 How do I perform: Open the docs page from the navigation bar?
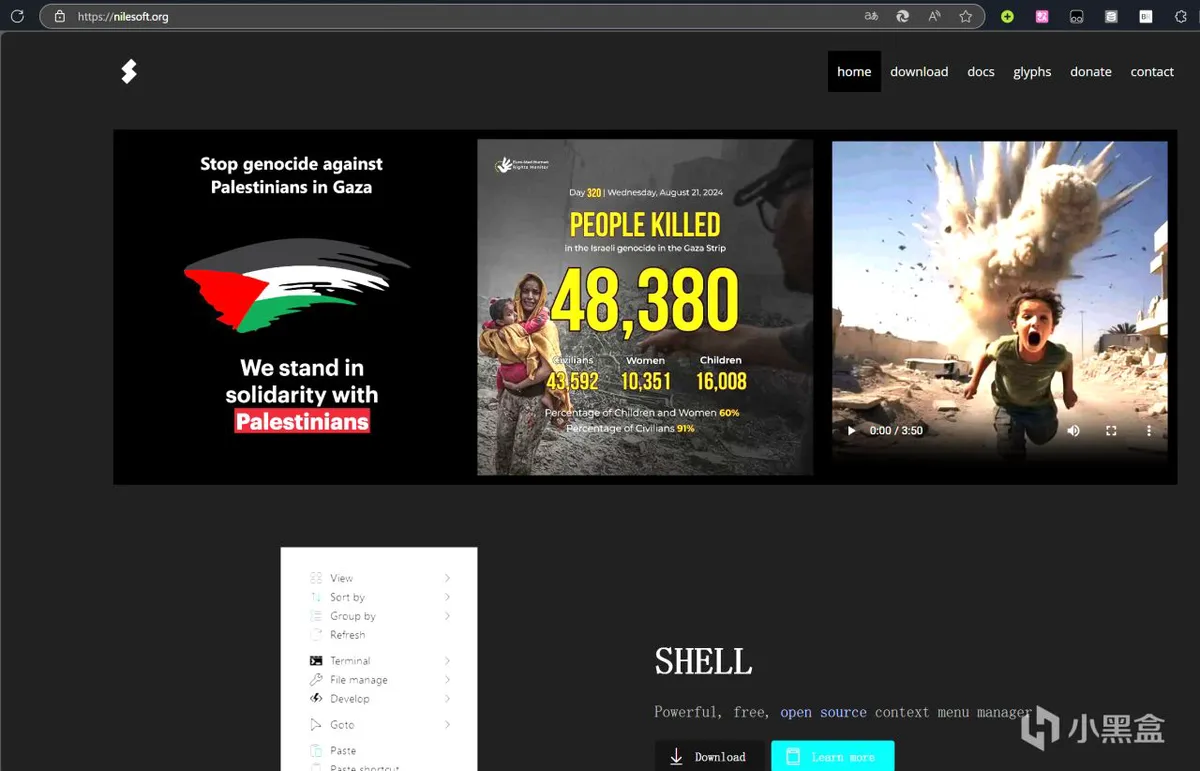(x=980, y=72)
